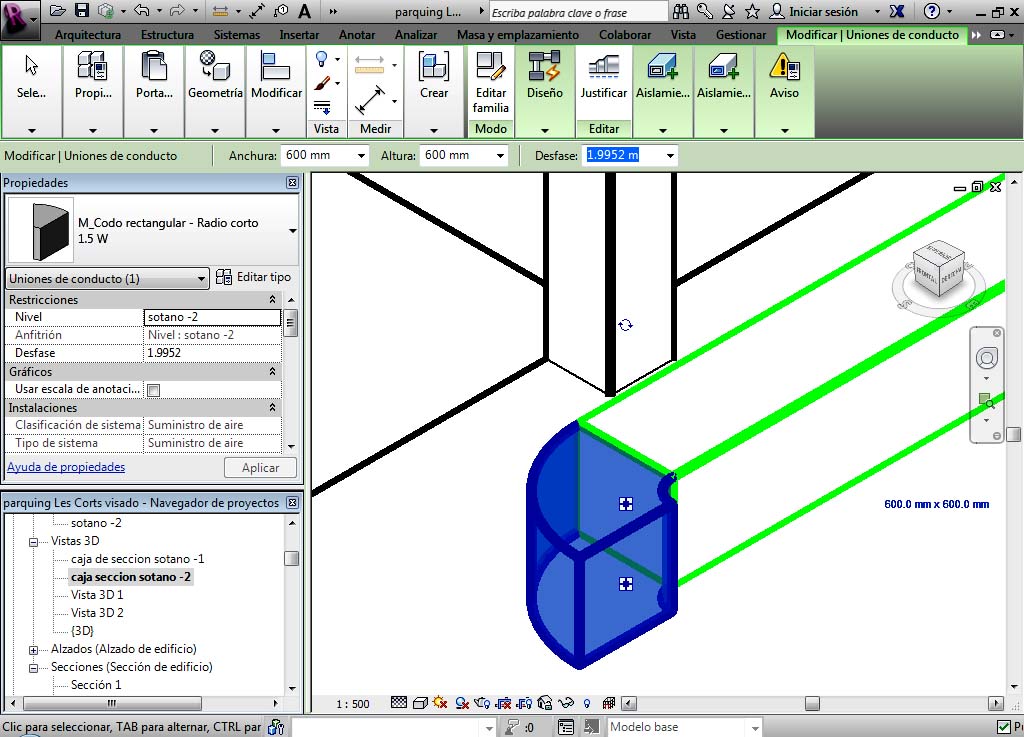The width and height of the screenshot is (1024, 737).
Task: Click the Justificar ribbon icon
Action: pyautogui.click(x=604, y=68)
